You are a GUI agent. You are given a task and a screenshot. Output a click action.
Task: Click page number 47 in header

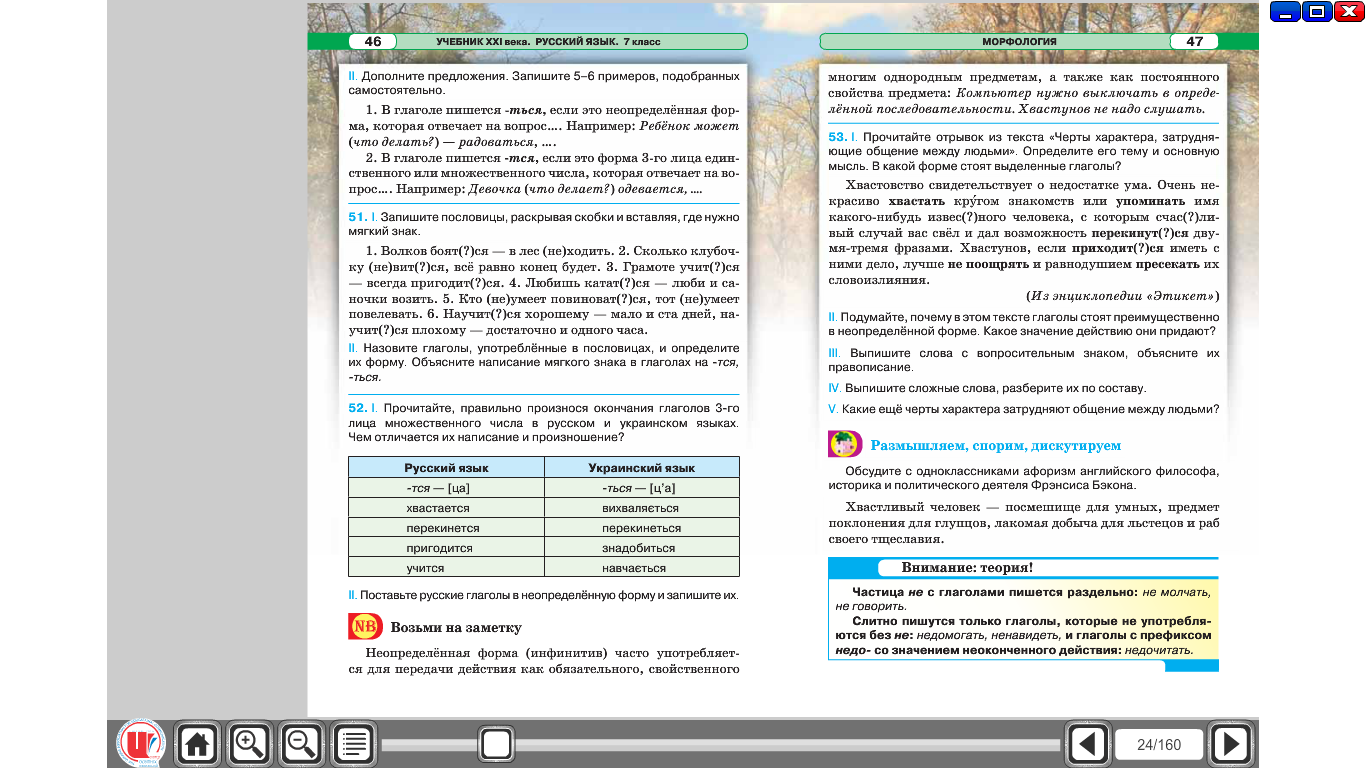pyautogui.click(x=1194, y=41)
